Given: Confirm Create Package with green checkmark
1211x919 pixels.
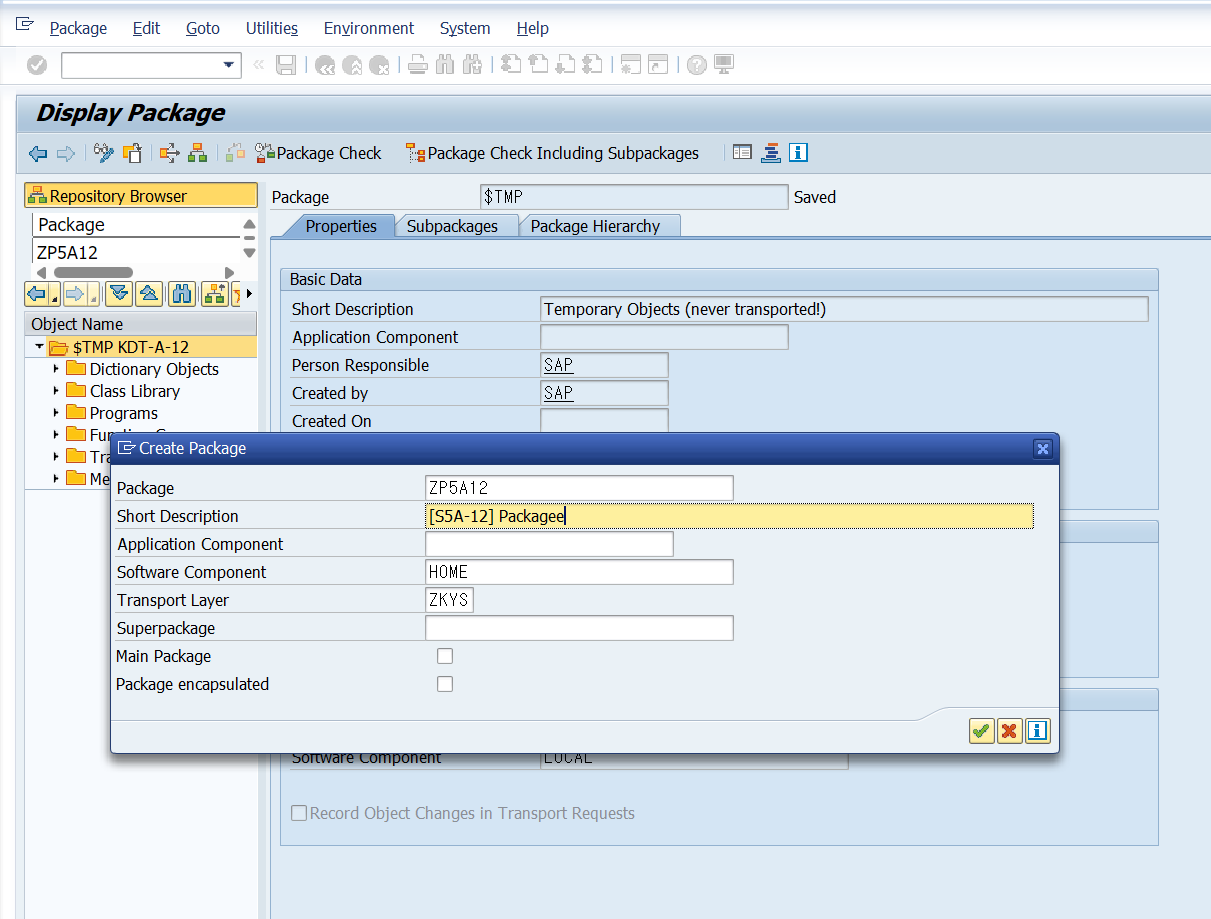Looking at the screenshot, I should pos(981,731).
